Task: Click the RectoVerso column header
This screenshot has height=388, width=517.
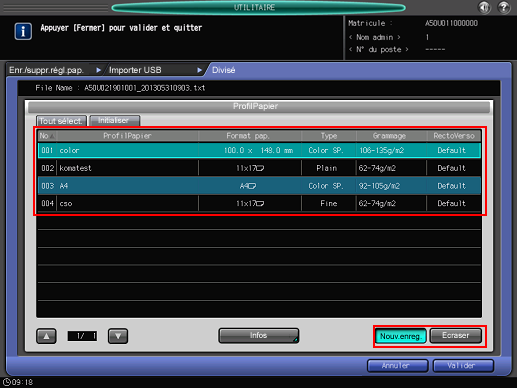Action: (454, 136)
